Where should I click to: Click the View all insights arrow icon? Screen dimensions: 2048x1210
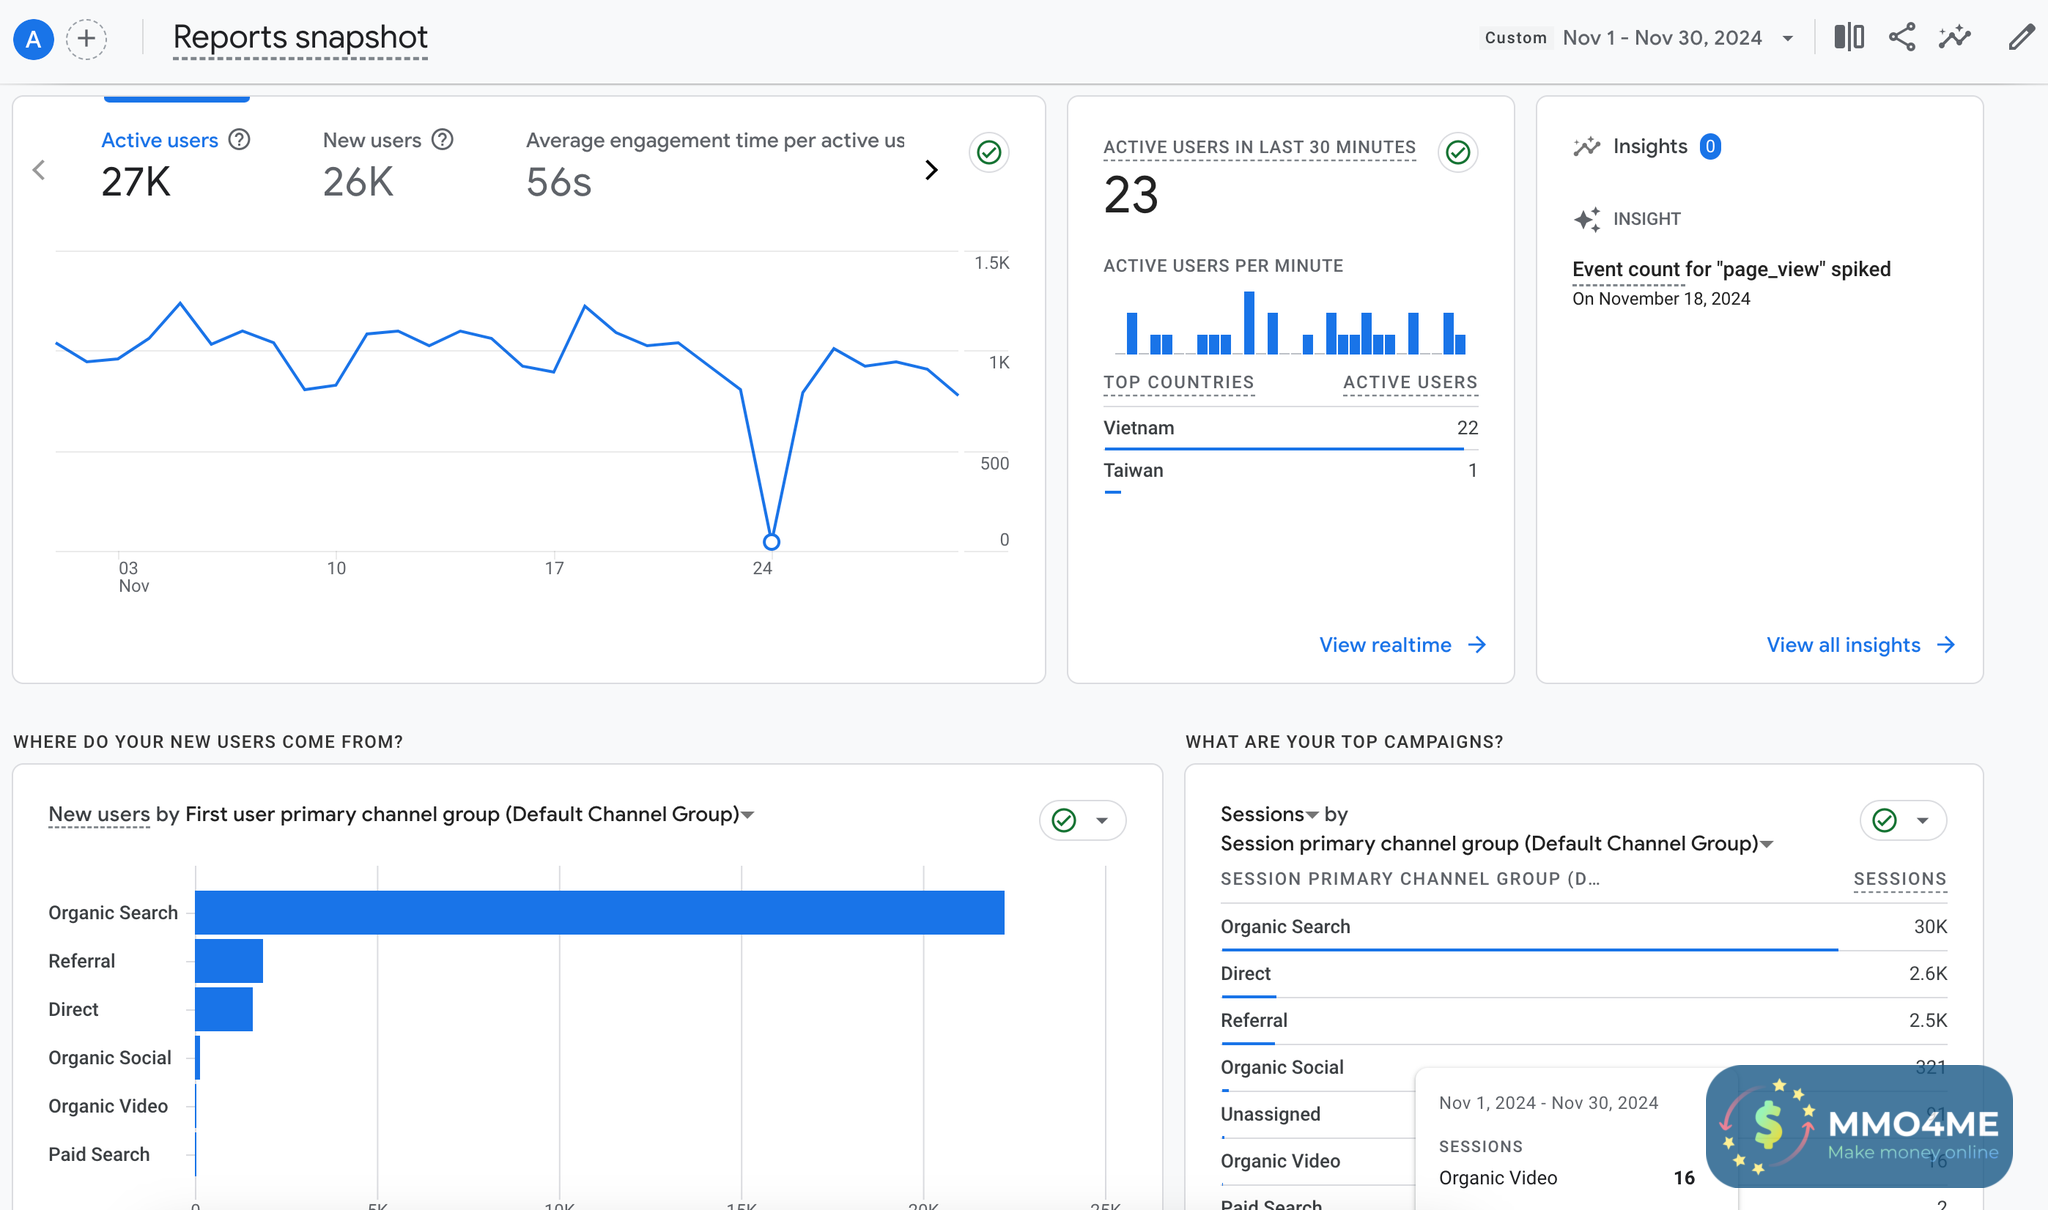pyautogui.click(x=1945, y=645)
